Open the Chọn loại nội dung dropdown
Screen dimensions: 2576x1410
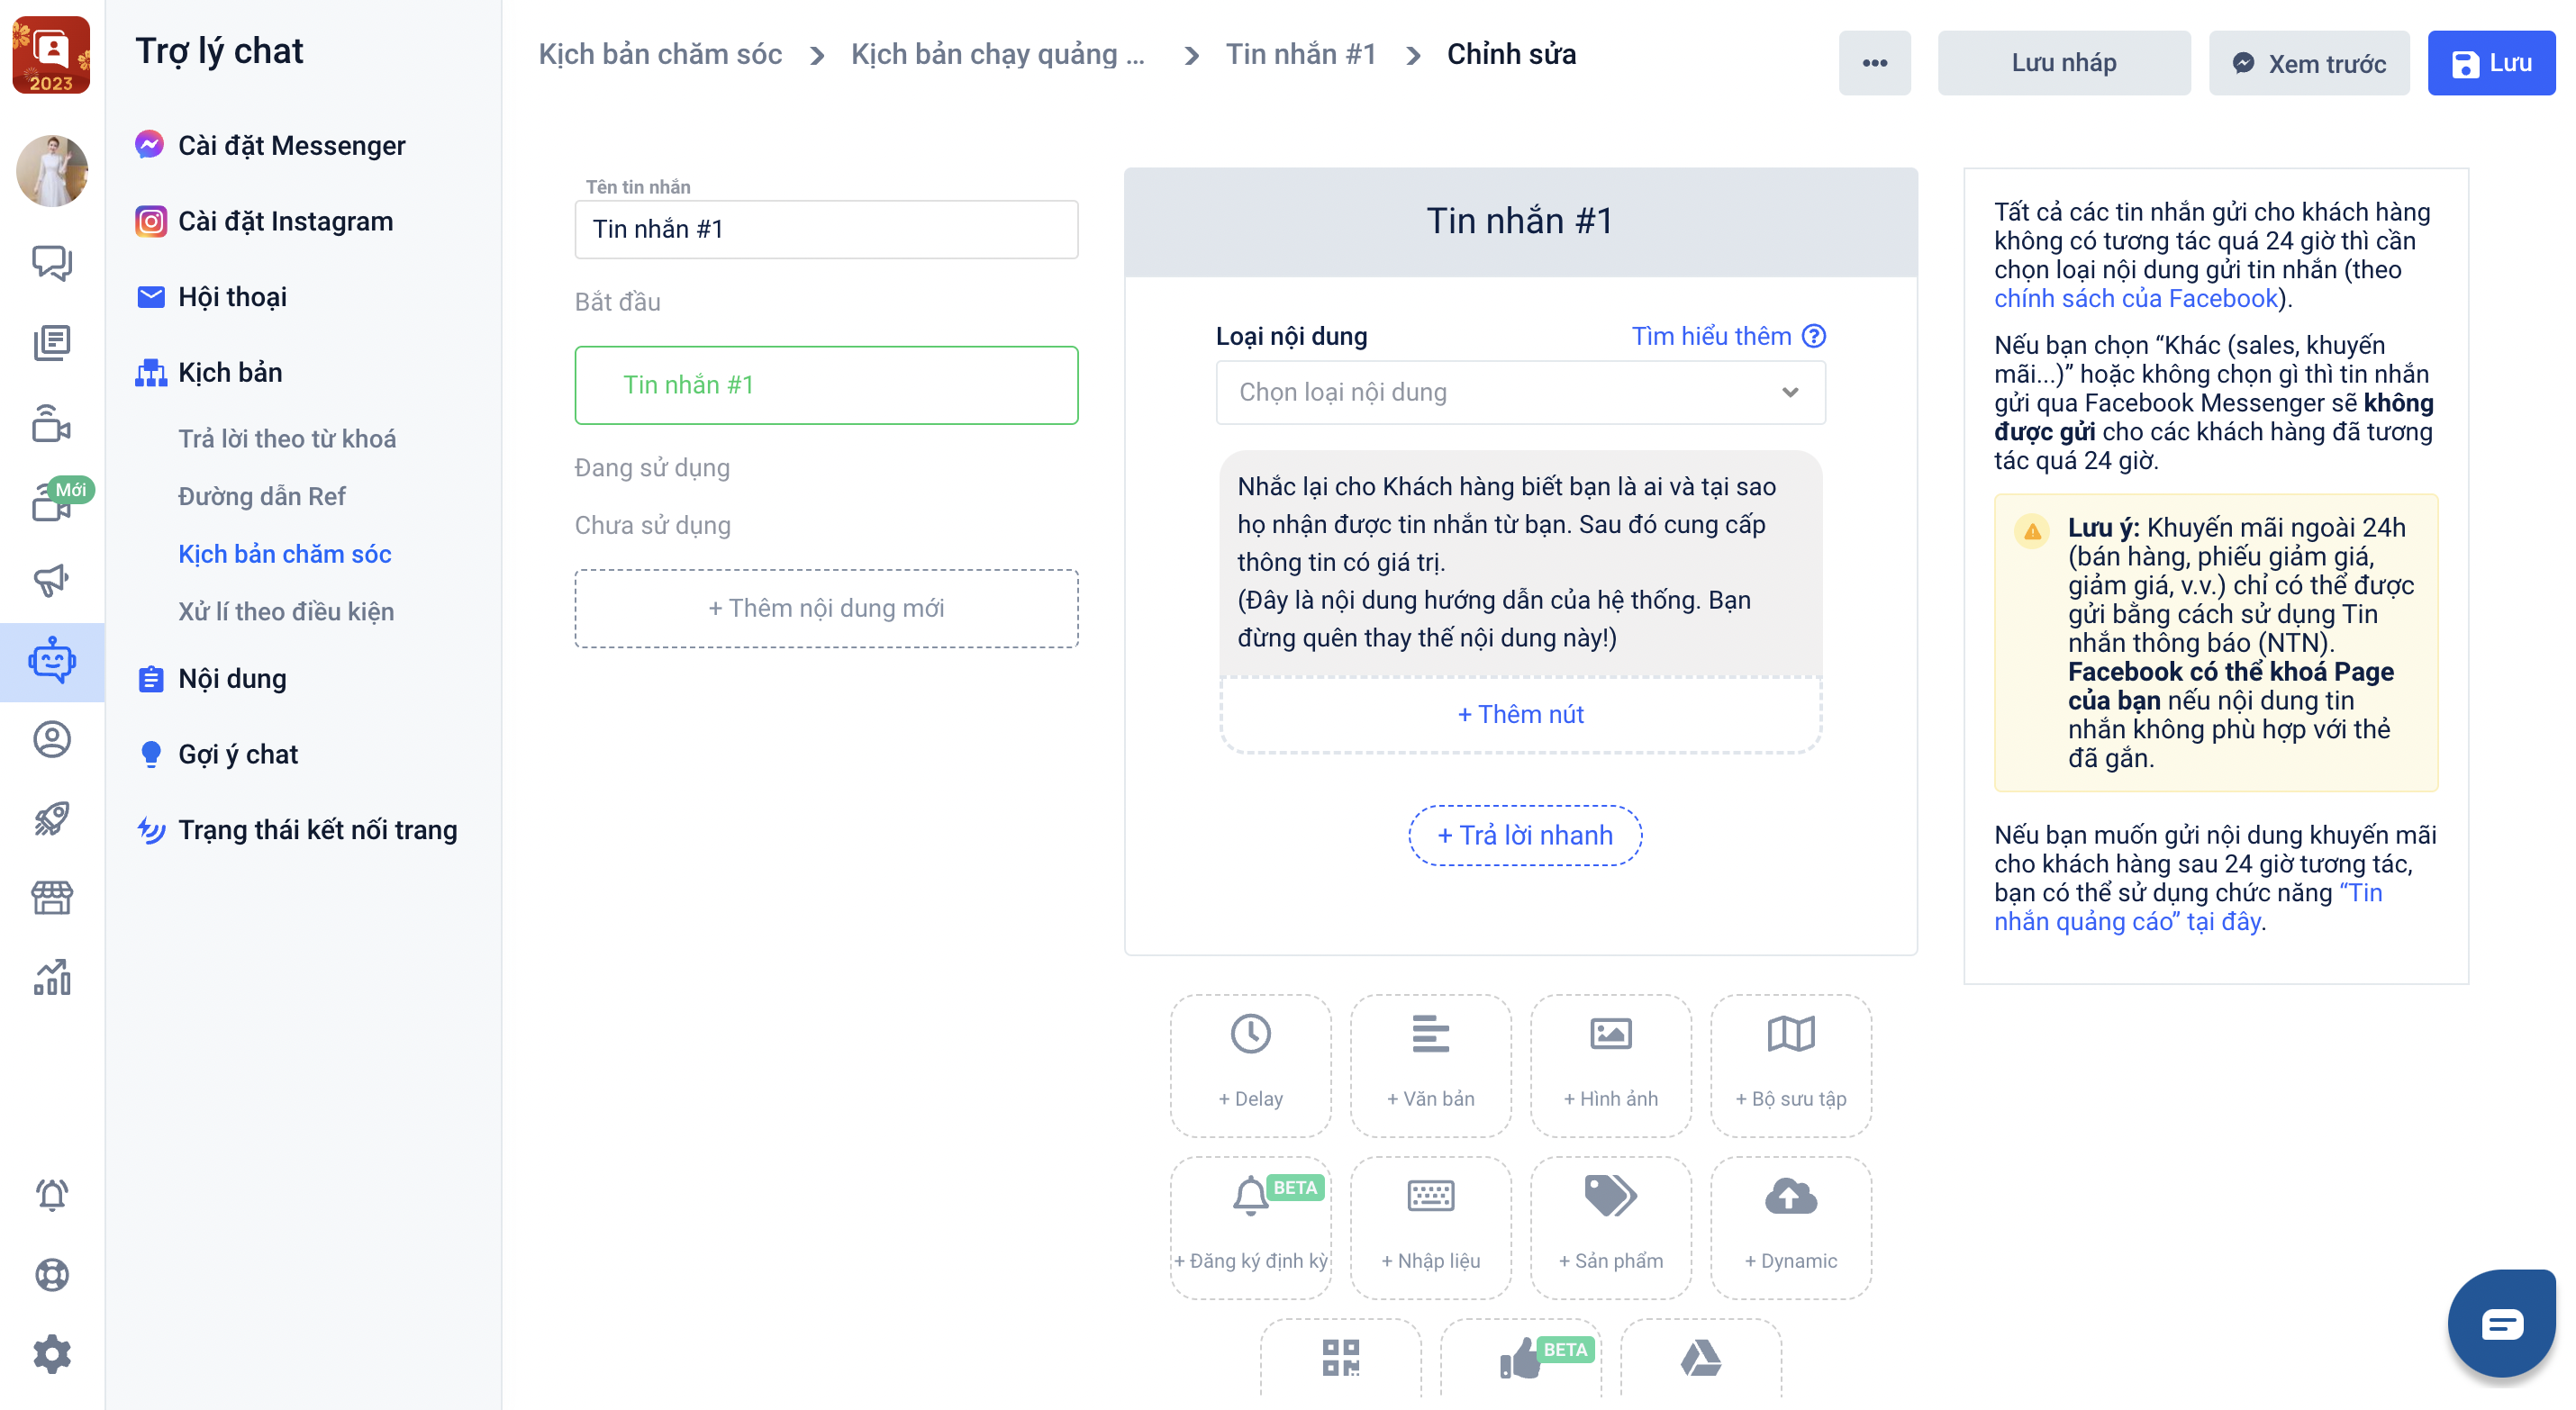tap(1520, 392)
